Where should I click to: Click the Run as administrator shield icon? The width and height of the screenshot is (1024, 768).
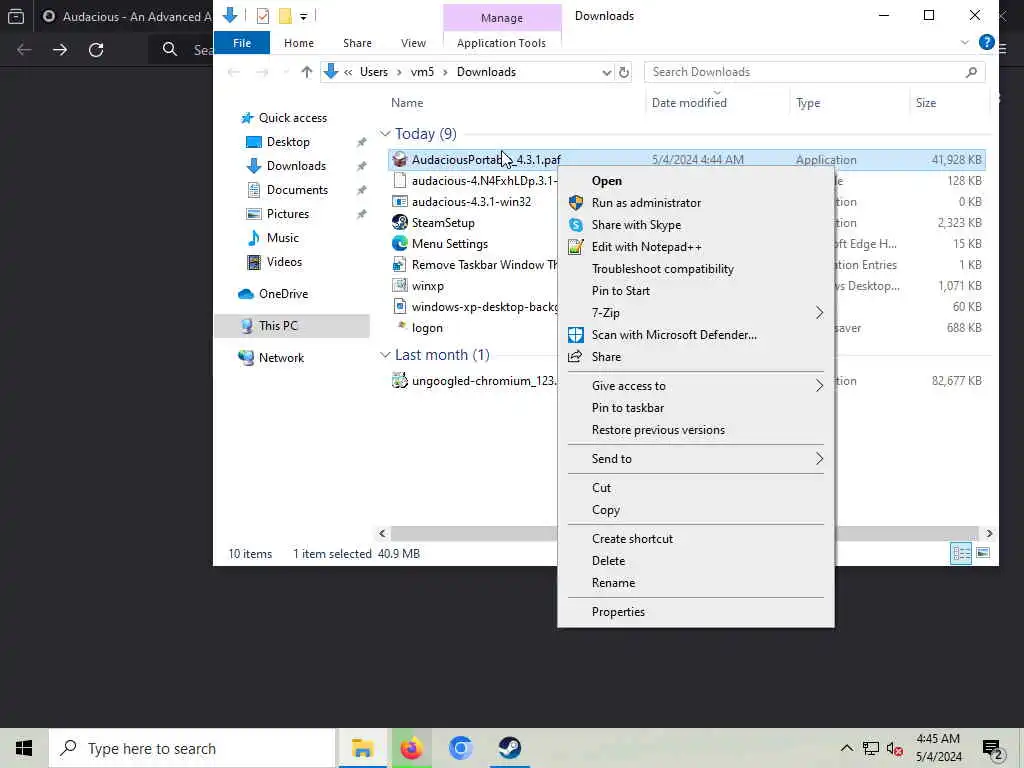(x=575, y=202)
